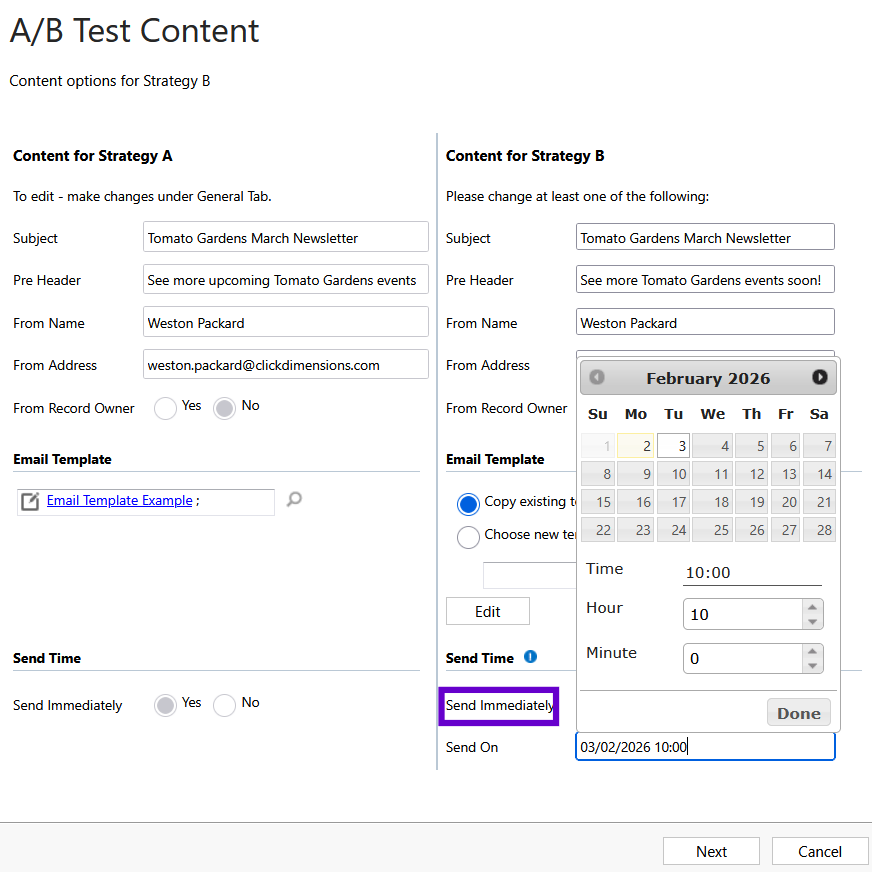Screen dimensions: 872x872
Task: Increase the Hour spinner value
Action: (812, 607)
